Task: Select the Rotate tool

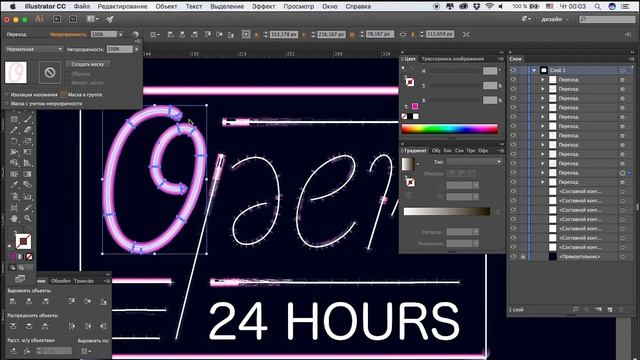Action: [14, 141]
